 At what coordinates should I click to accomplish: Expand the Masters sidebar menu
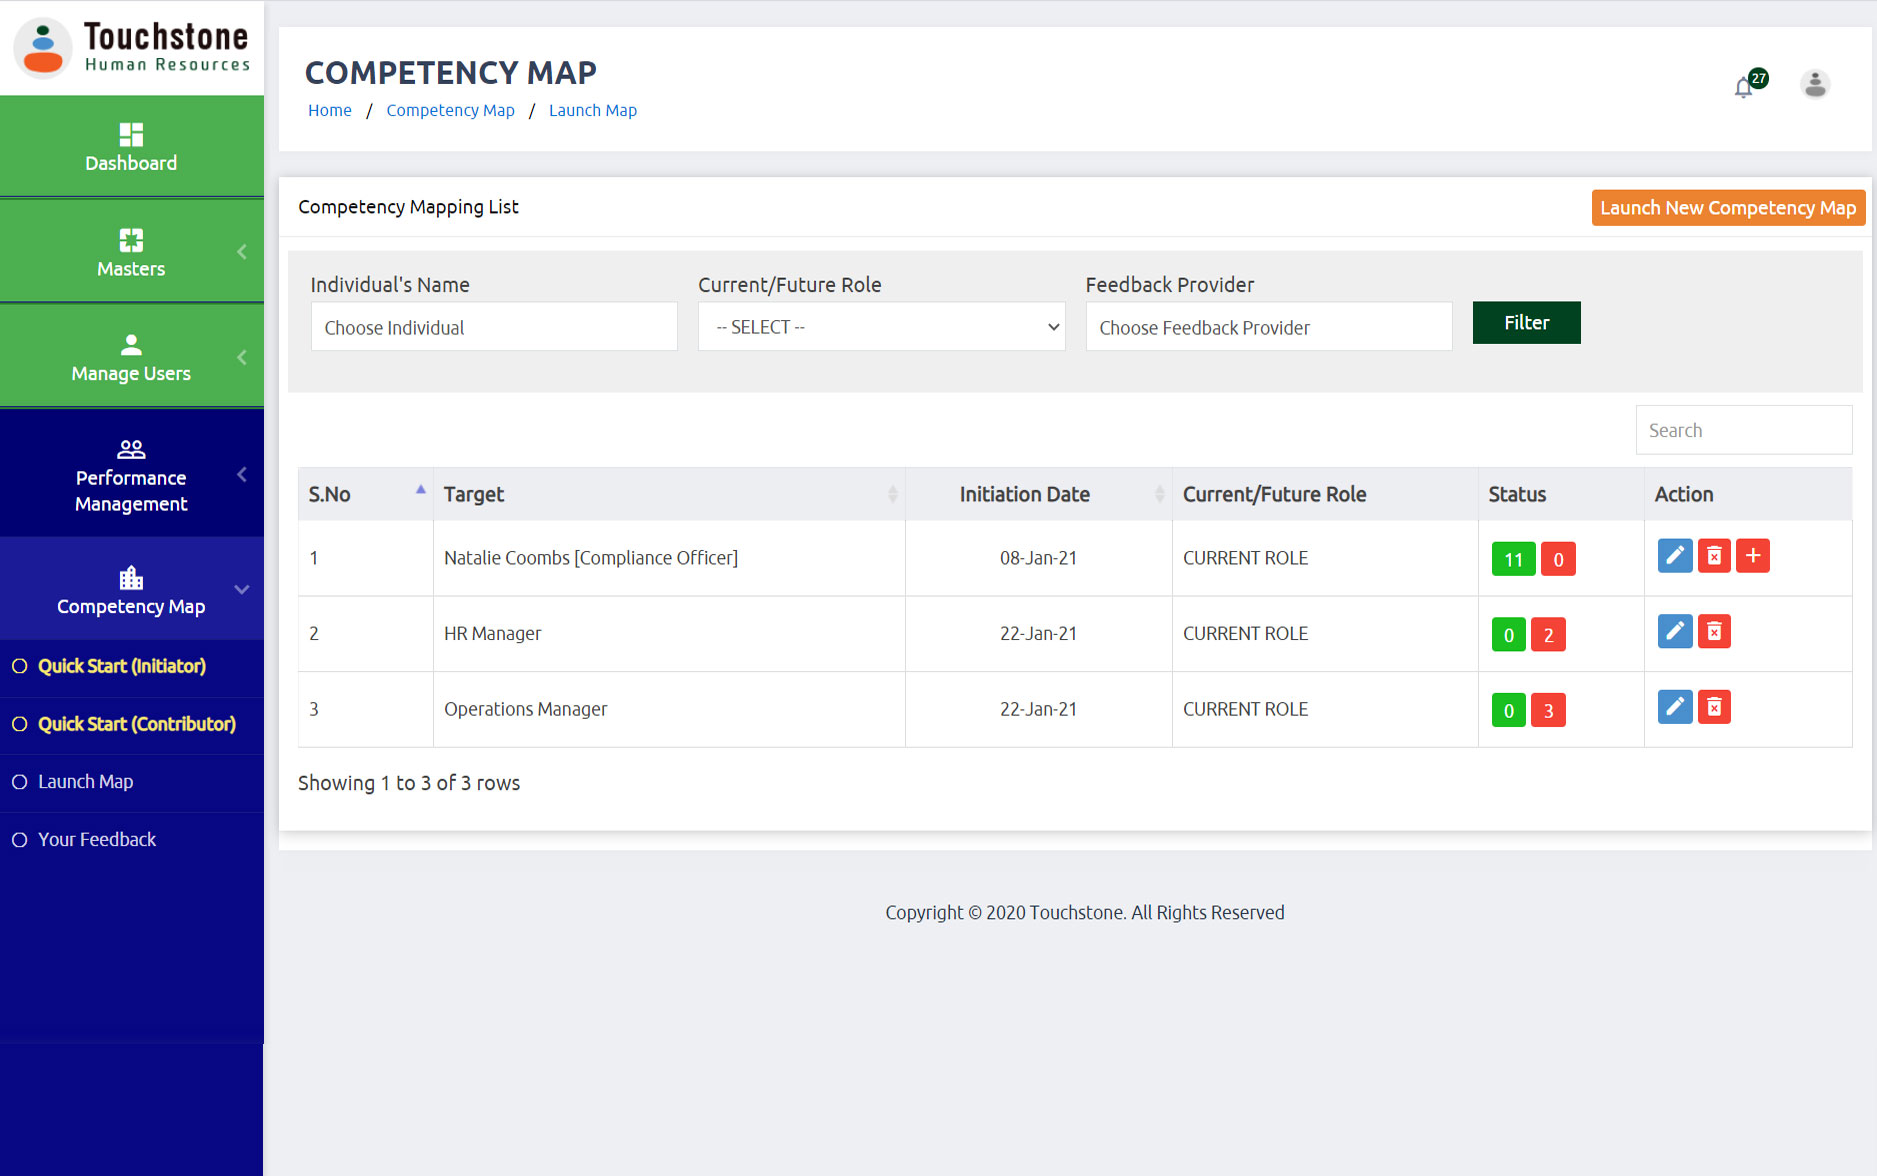(131, 251)
